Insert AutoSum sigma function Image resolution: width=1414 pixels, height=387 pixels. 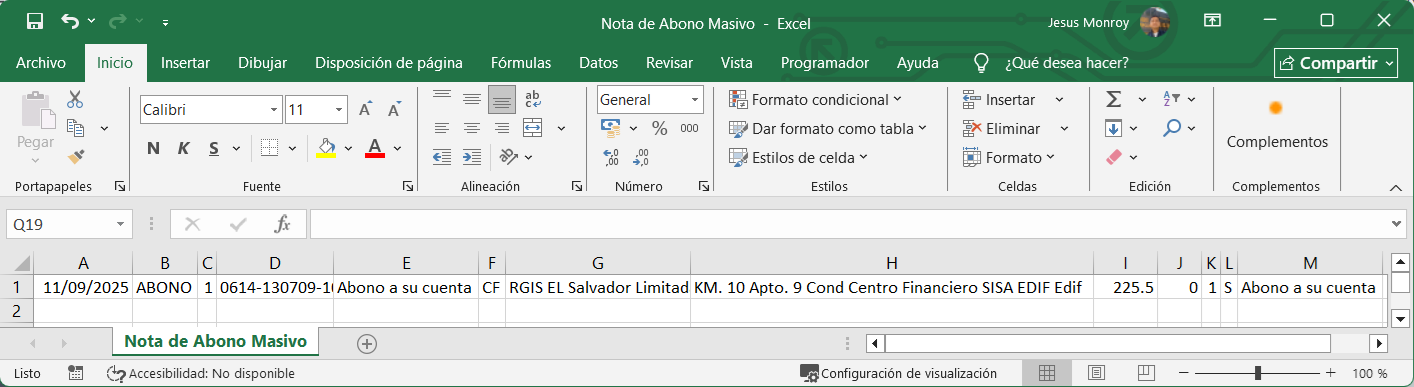pyautogui.click(x=1113, y=99)
